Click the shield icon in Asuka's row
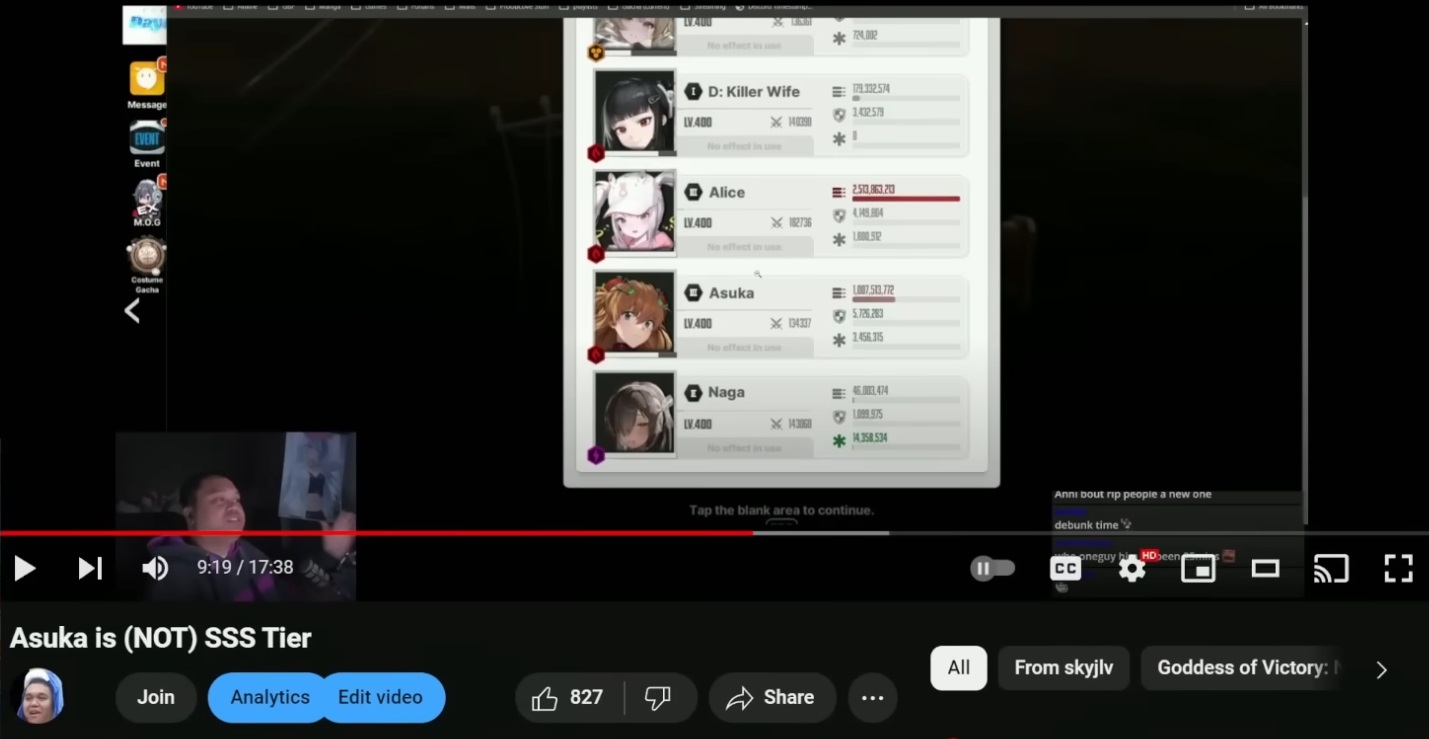 (x=839, y=316)
